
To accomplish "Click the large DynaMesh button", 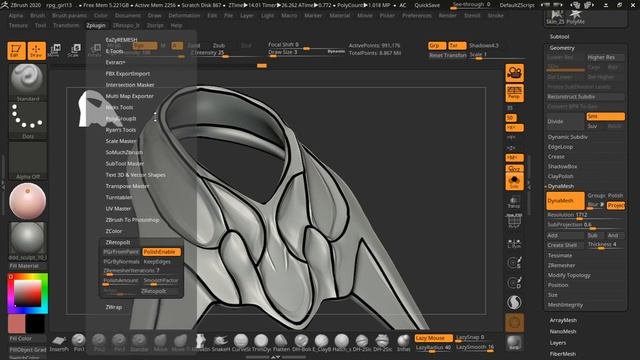I will pyautogui.click(x=565, y=201).
